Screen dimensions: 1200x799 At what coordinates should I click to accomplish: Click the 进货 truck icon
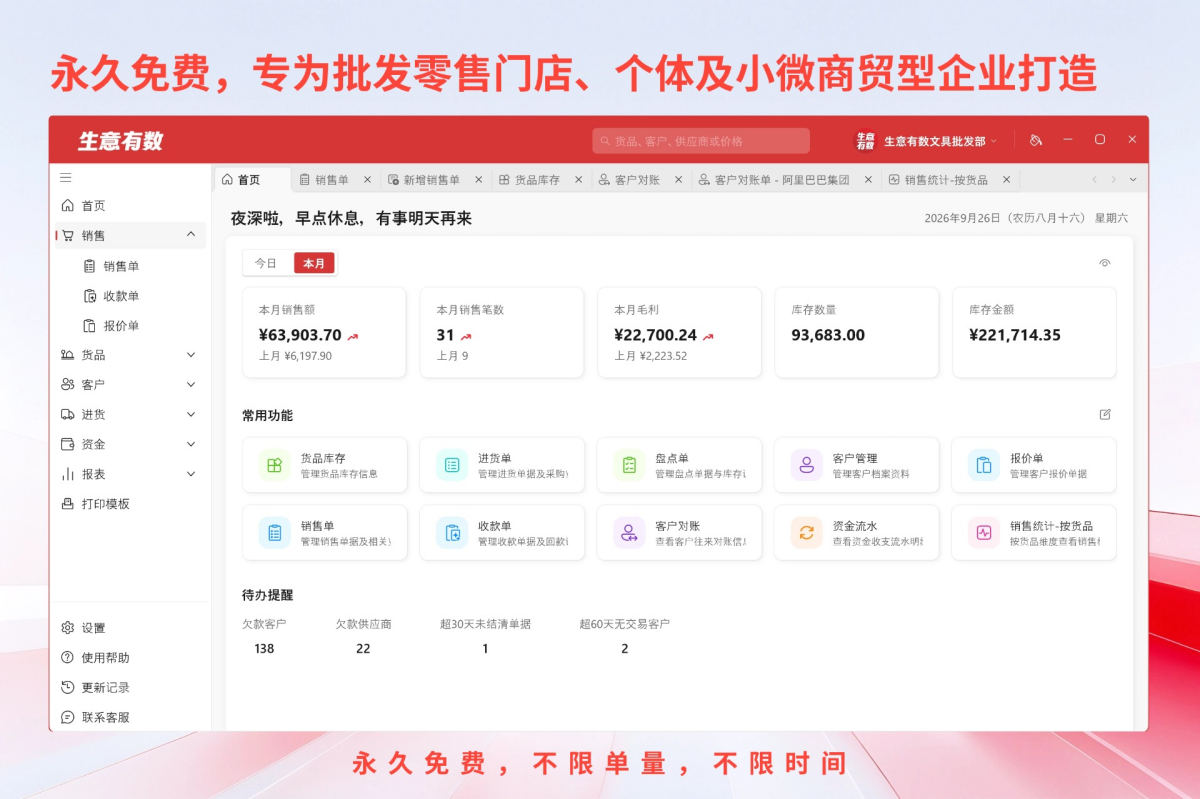pos(68,415)
